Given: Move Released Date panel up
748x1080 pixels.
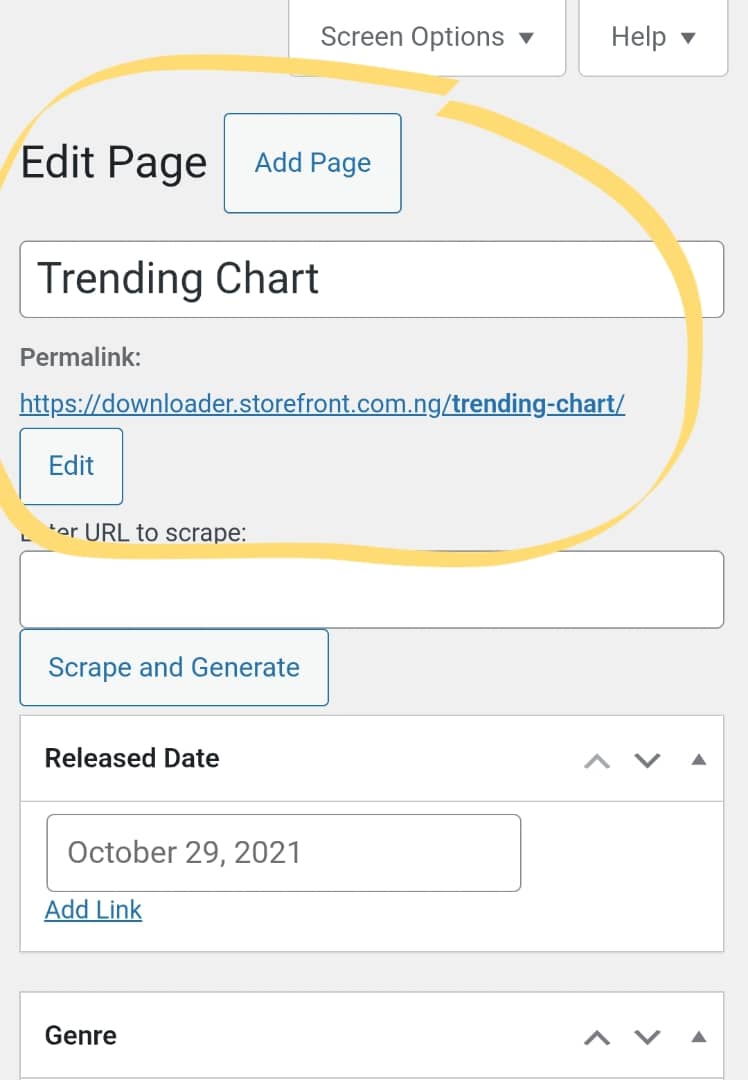Looking at the screenshot, I should point(596,760).
